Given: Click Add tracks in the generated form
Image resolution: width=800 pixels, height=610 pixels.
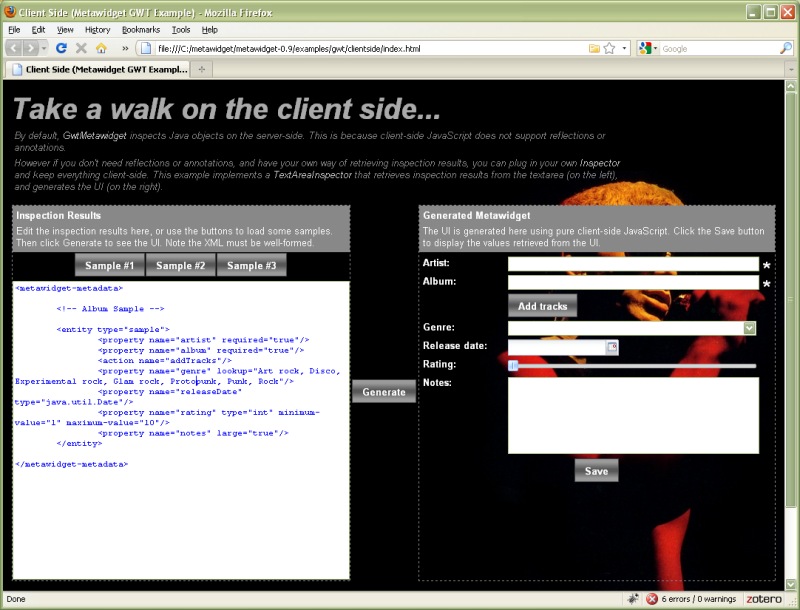Looking at the screenshot, I should click(541, 305).
